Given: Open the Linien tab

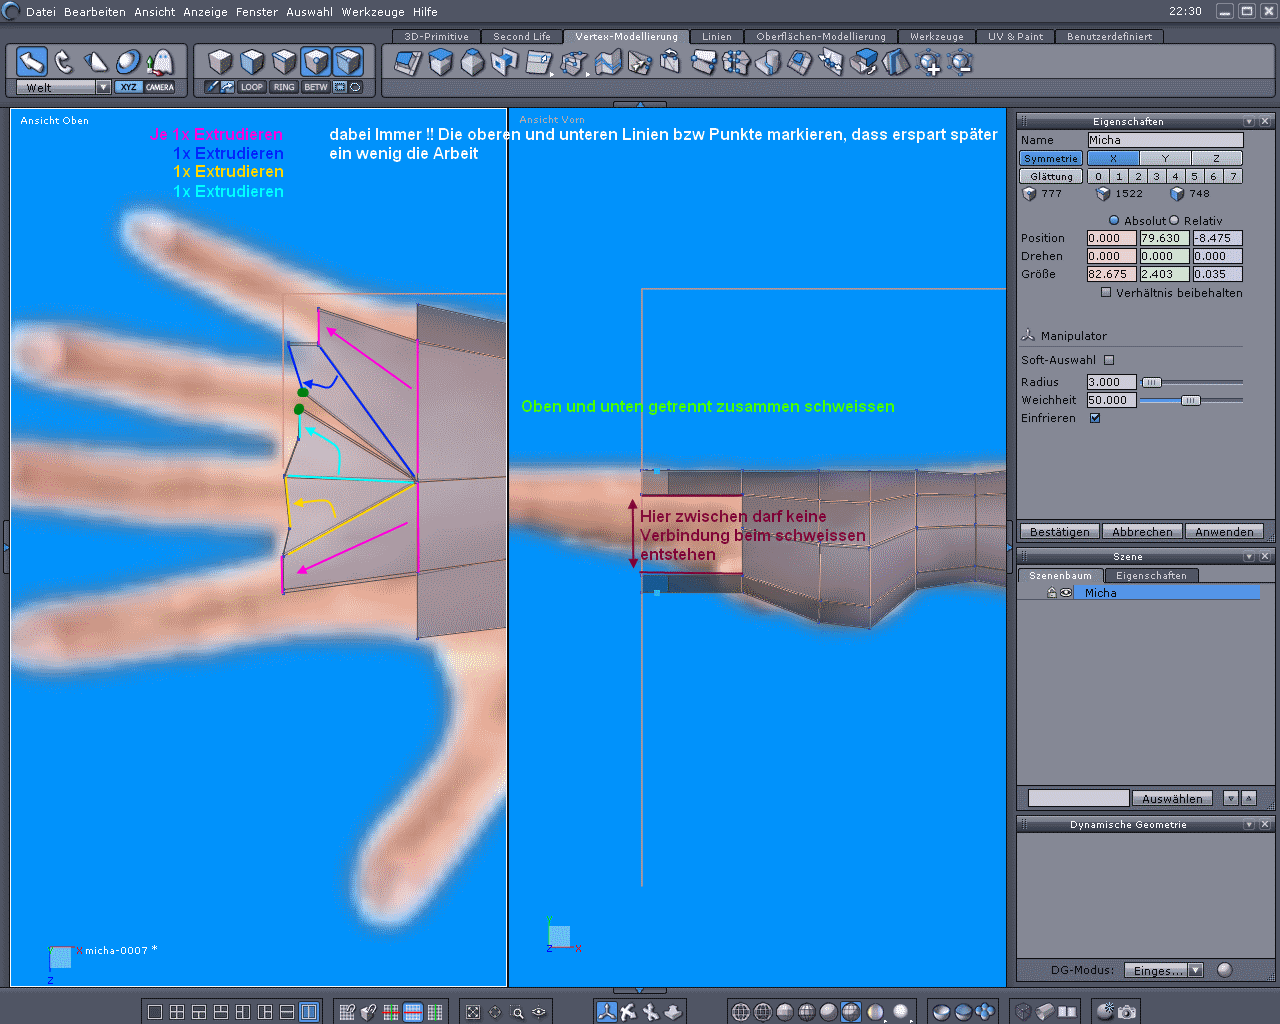Looking at the screenshot, I should click(716, 36).
